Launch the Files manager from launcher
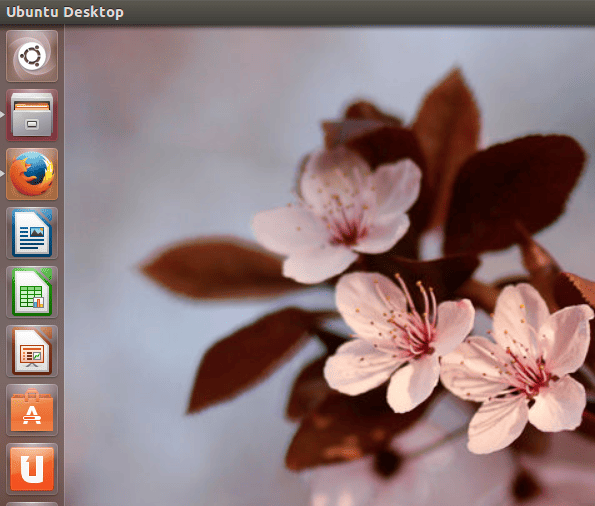The width and height of the screenshot is (595, 506). tap(32, 115)
